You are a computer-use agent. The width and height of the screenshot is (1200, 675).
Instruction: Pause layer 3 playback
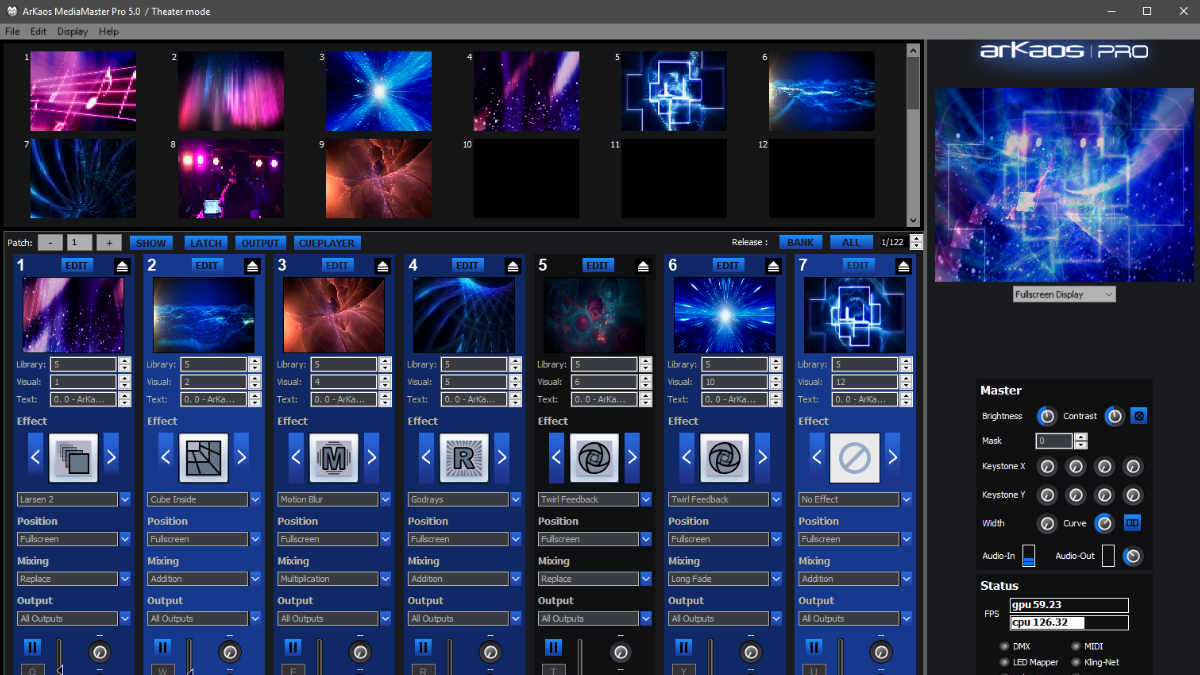[x=293, y=647]
